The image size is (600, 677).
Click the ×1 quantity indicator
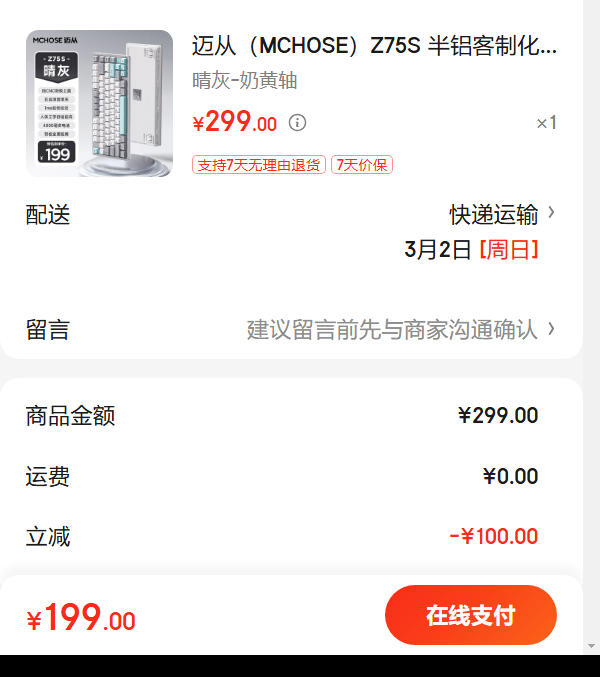click(546, 123)
